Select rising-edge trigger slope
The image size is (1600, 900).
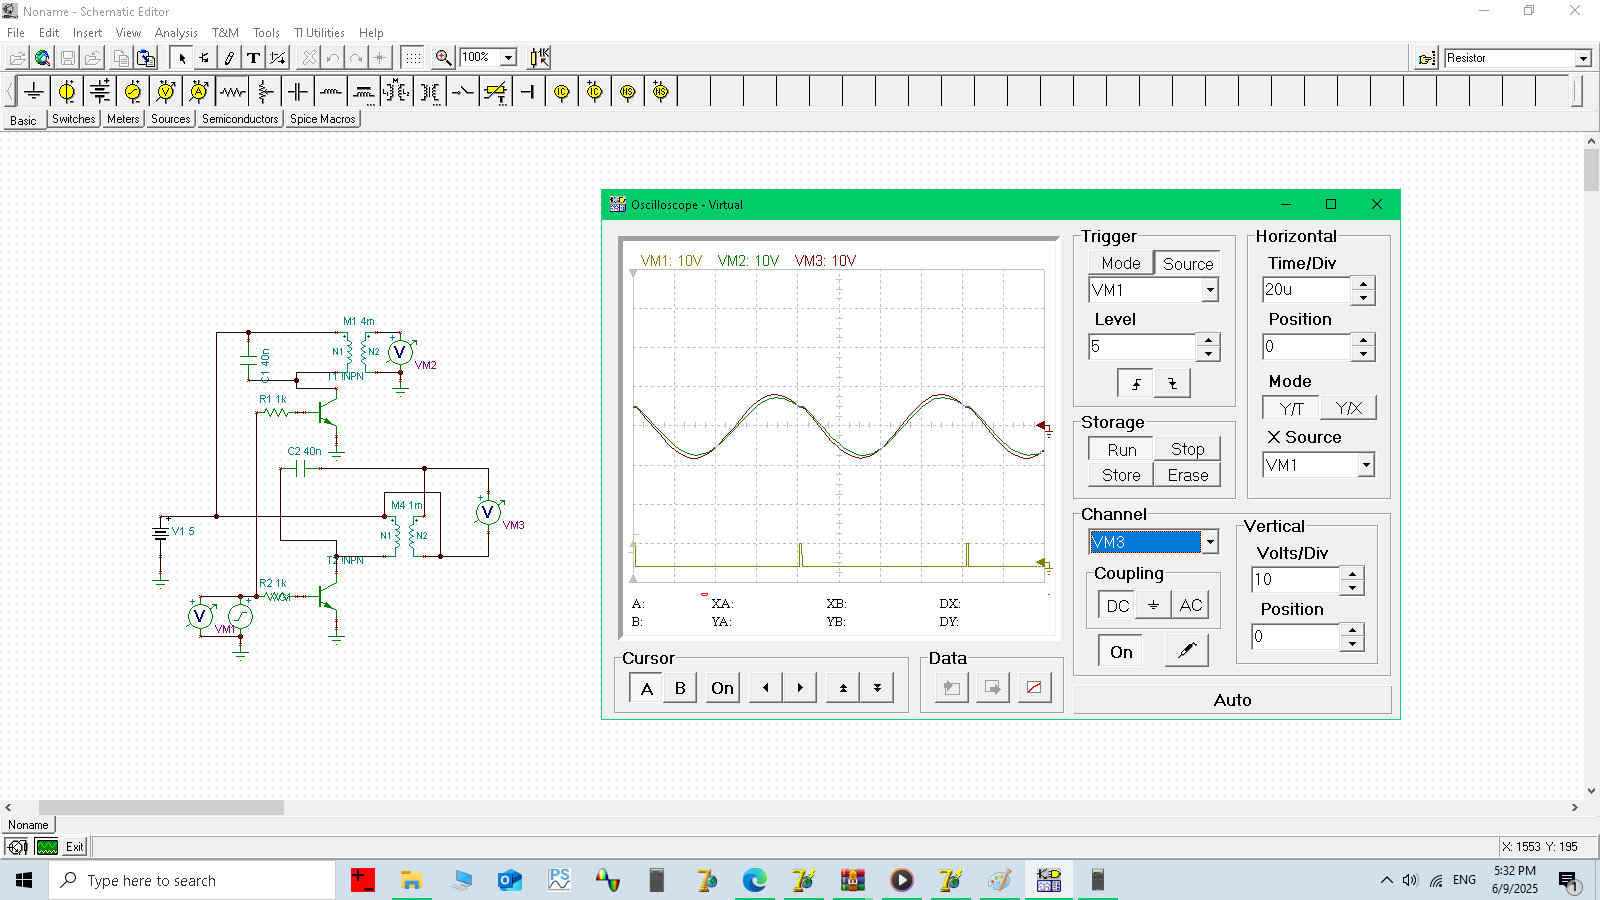[1135, 383]
